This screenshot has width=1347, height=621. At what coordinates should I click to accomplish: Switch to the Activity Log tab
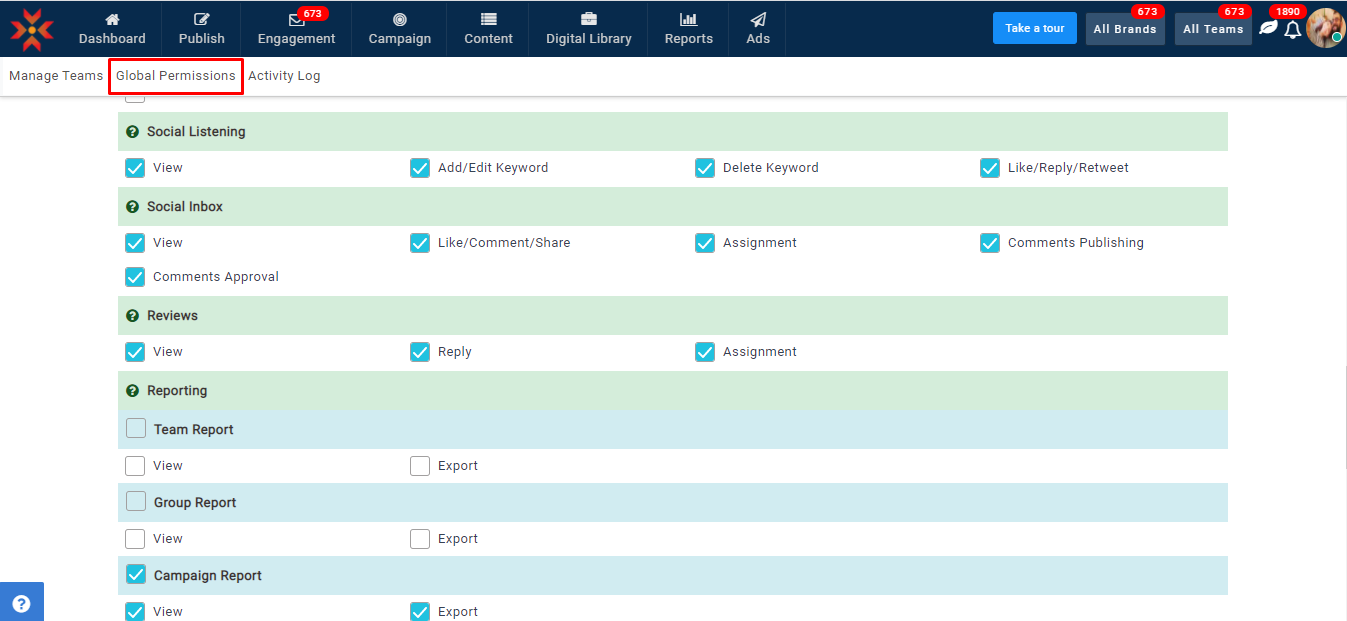[284, 76]
